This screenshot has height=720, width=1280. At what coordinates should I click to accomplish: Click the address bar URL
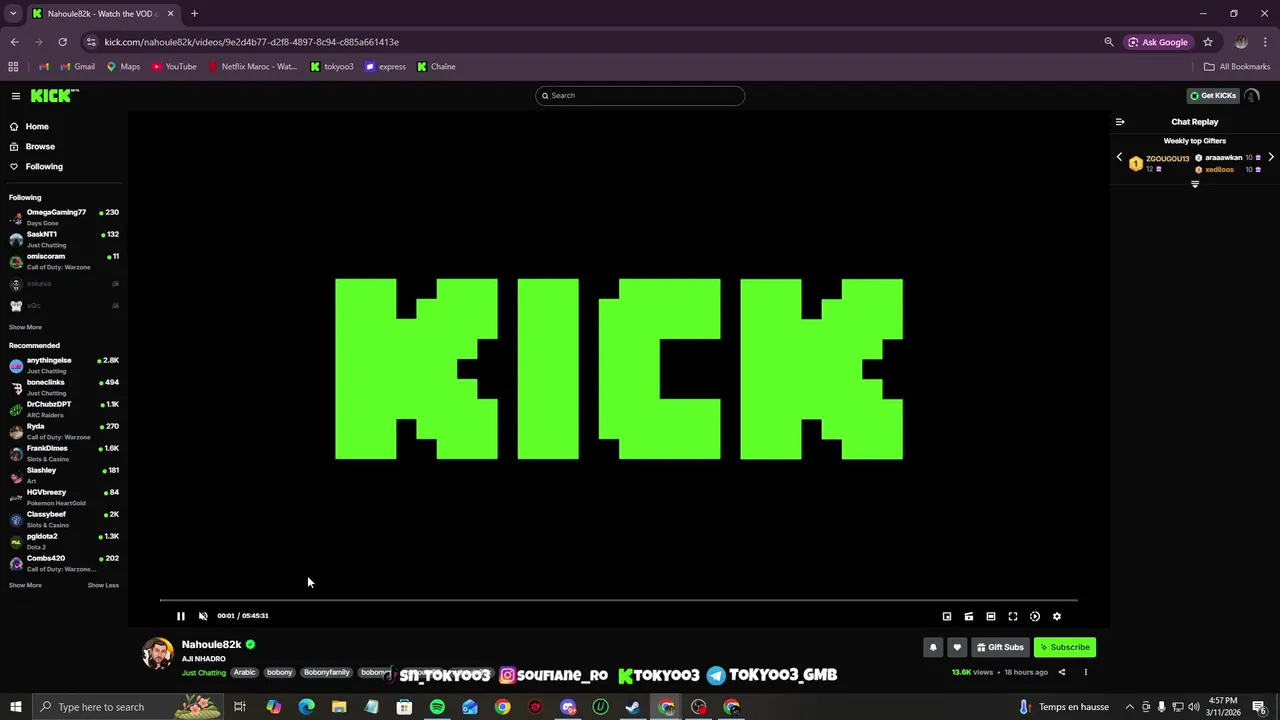[x=252, y=42]
